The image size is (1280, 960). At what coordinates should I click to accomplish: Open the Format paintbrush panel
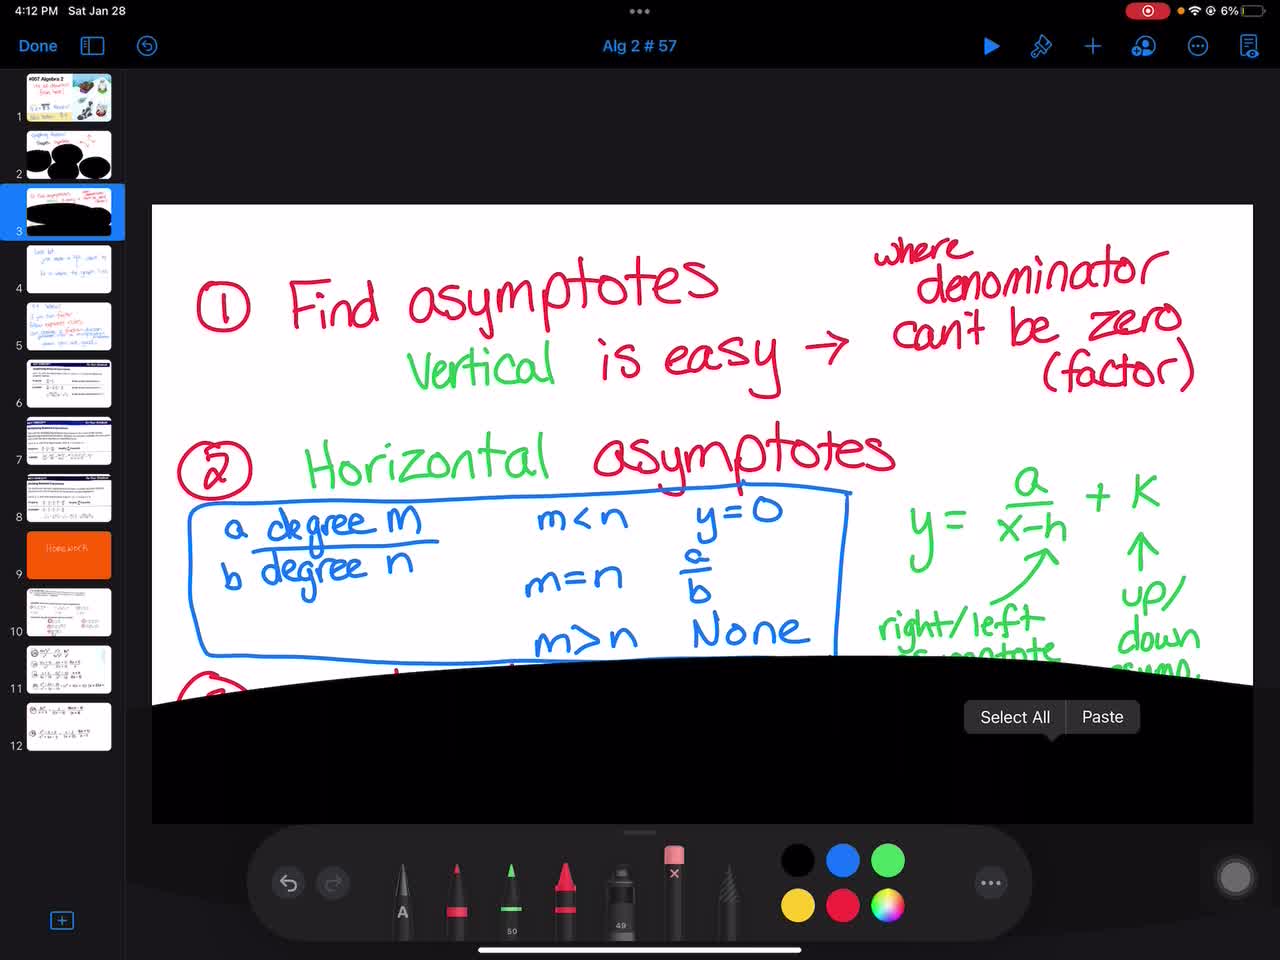(1041, 46)
